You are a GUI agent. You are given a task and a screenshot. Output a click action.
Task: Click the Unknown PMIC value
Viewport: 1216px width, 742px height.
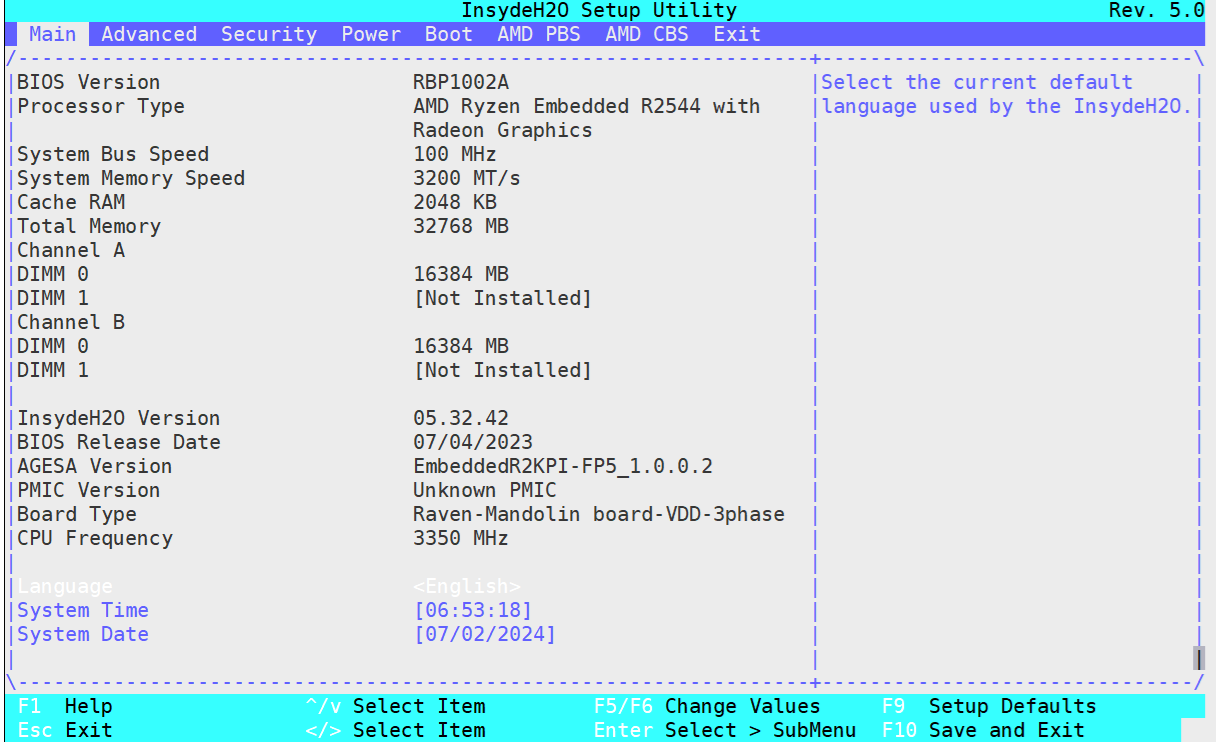pyautogui.click(x=485, y=490)
